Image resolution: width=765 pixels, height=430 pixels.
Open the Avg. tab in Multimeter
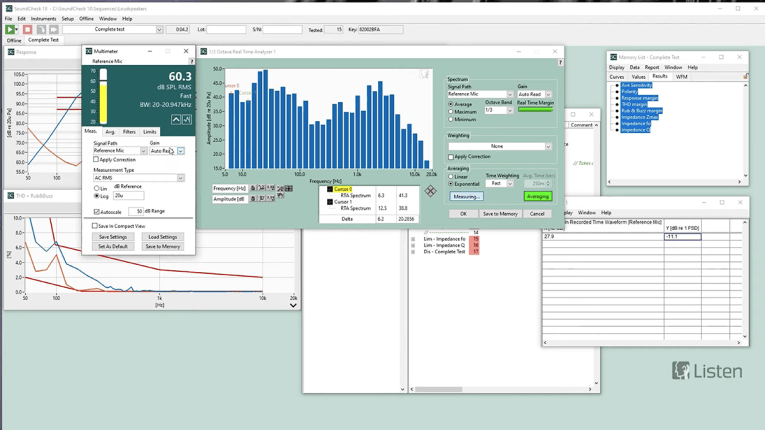110,132
